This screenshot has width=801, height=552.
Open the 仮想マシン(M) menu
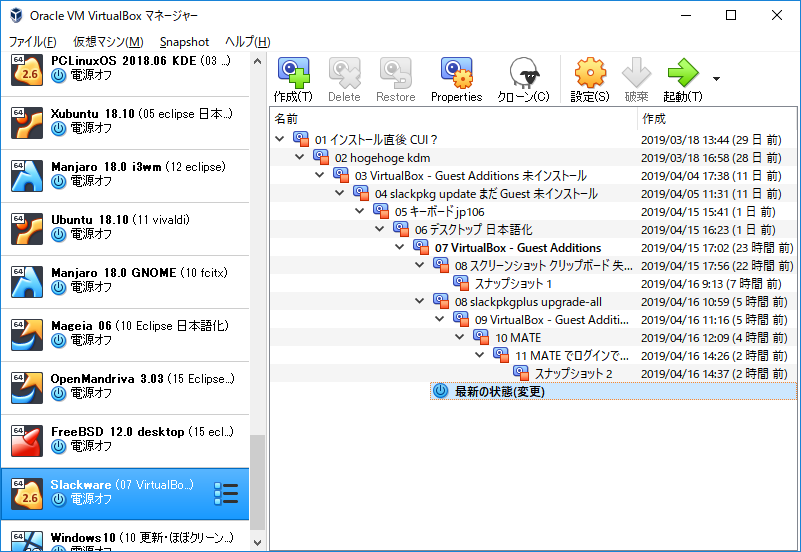tap(108, 42)
